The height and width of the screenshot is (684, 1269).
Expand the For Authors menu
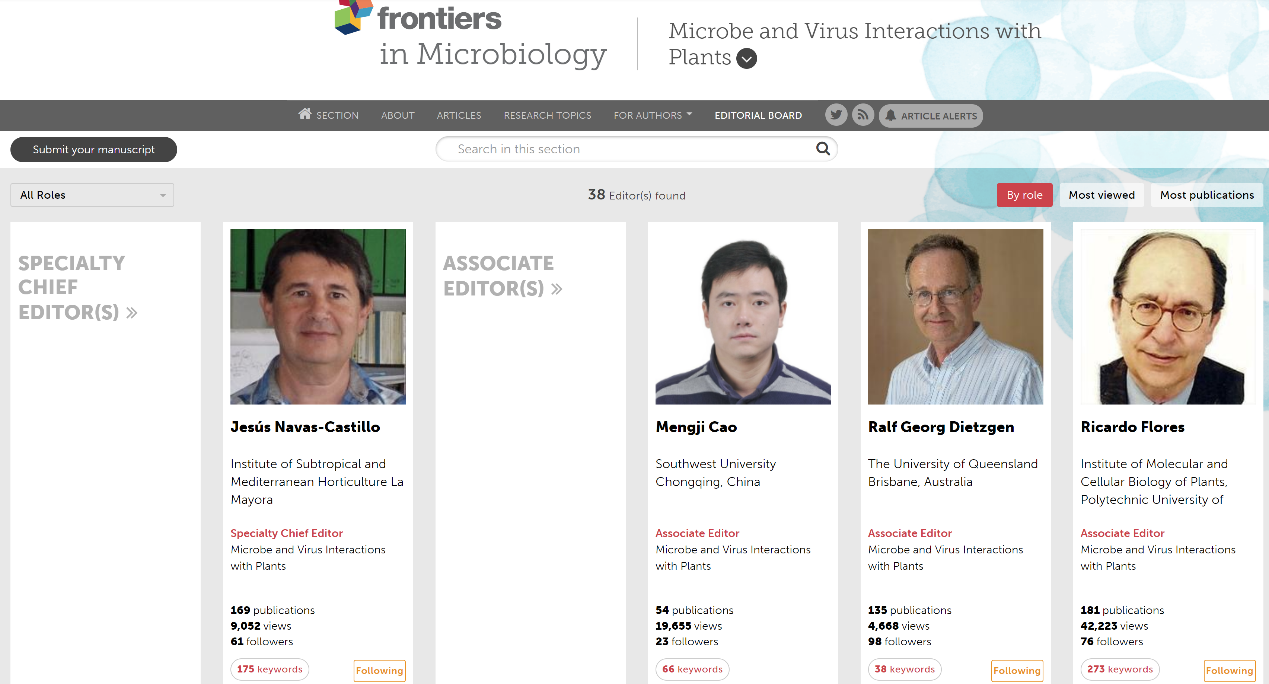653,115
